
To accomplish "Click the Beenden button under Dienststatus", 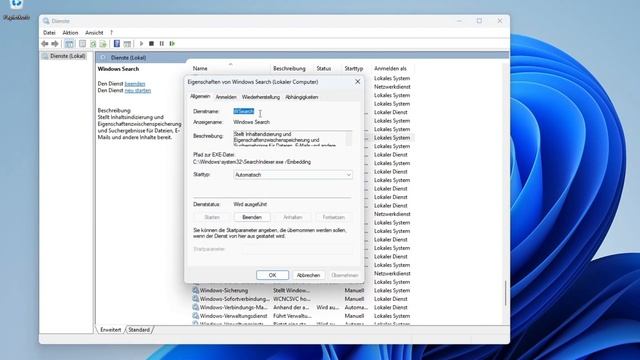I will (x=252, y=217).
